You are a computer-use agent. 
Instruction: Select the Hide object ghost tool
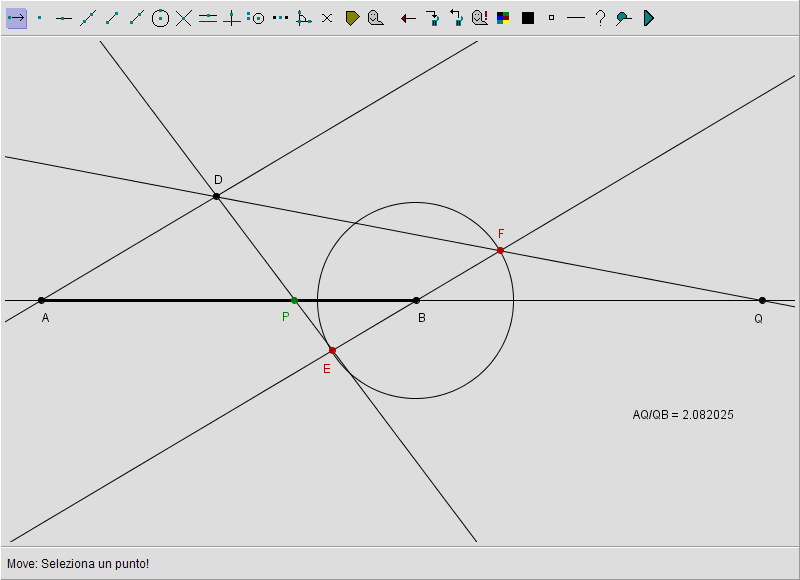375,18
